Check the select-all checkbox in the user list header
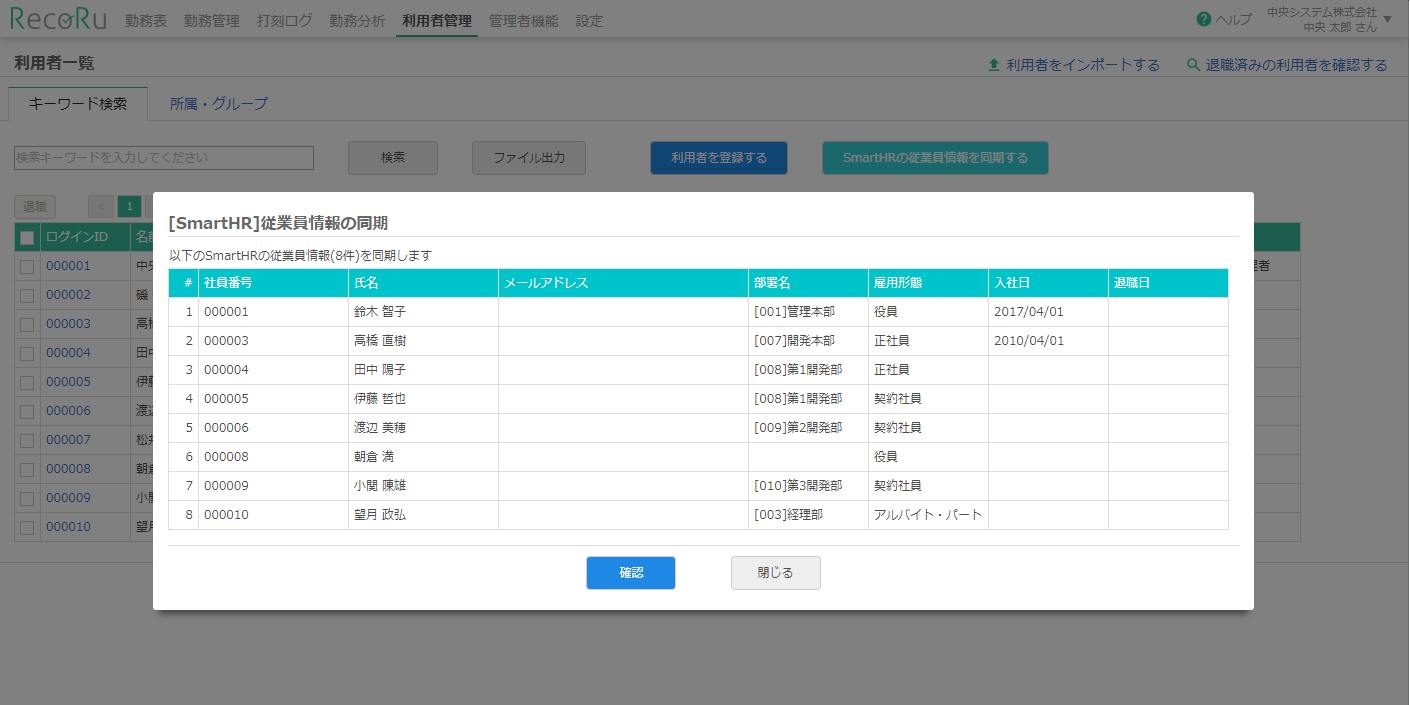 point(27,236)
